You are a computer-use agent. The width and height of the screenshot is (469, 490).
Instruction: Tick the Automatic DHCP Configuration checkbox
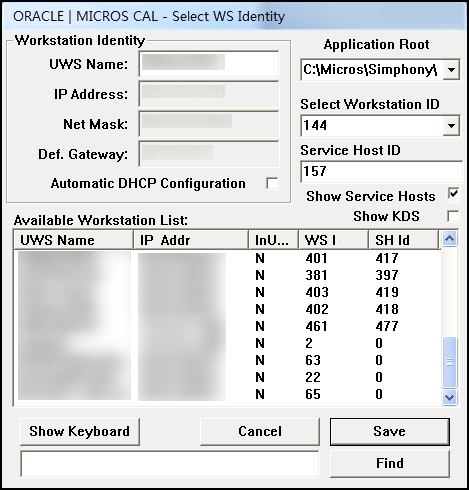pos(272,183)
